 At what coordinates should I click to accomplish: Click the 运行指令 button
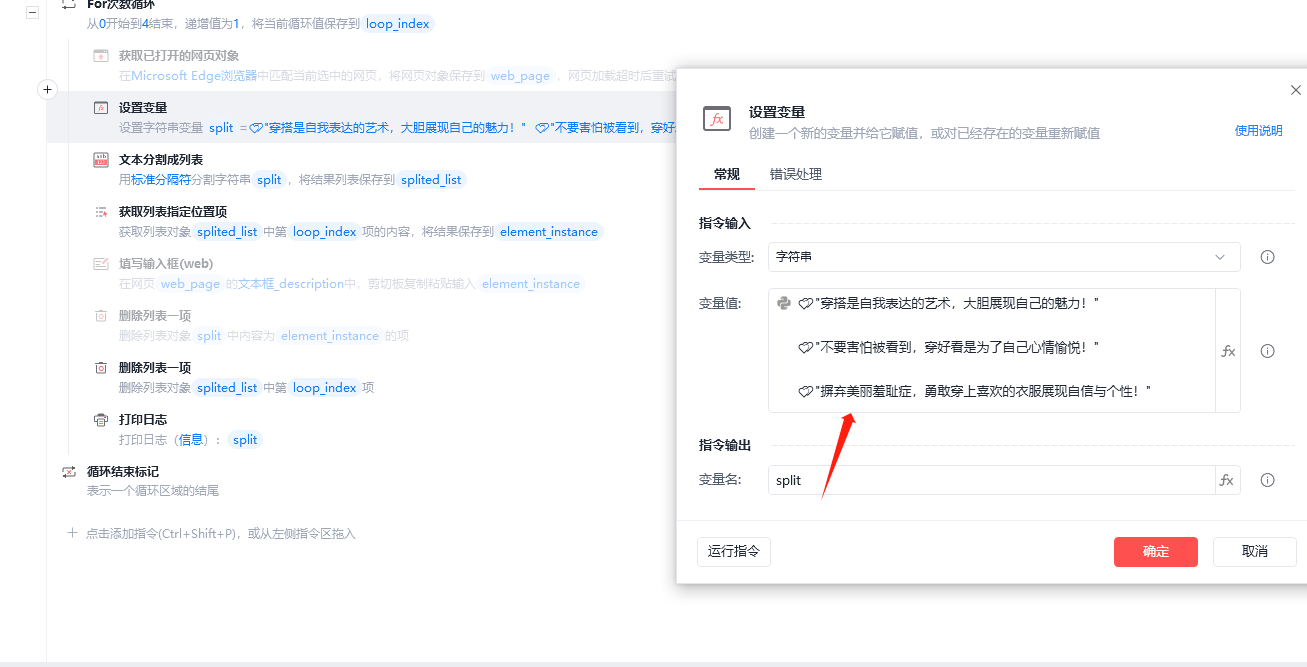click(x=733, y=551)
